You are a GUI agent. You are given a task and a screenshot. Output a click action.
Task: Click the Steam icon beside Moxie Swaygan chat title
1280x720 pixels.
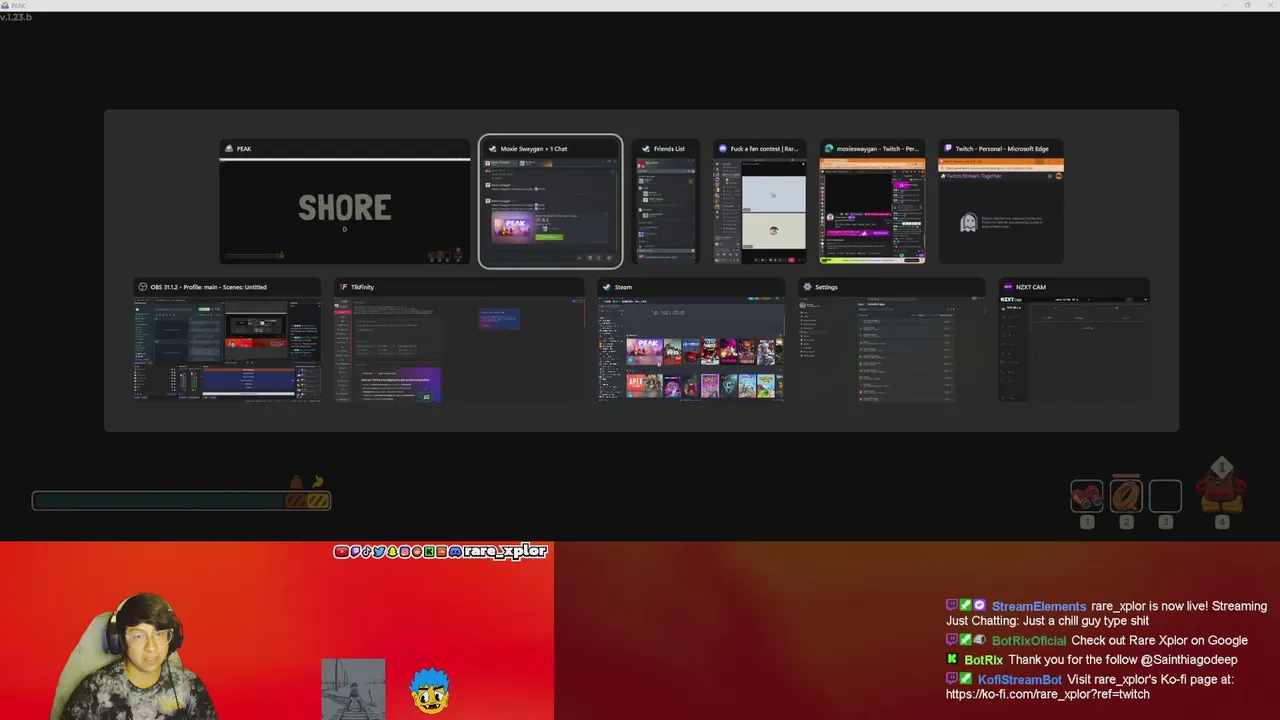tap(492, 149)
